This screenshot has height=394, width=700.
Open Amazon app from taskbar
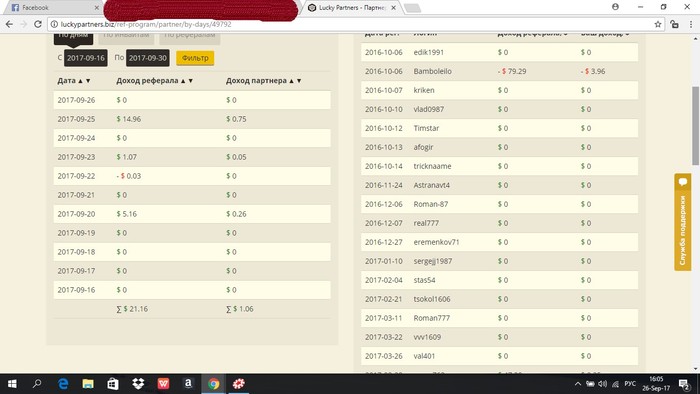pyautogui.click(x=188, y=384)
